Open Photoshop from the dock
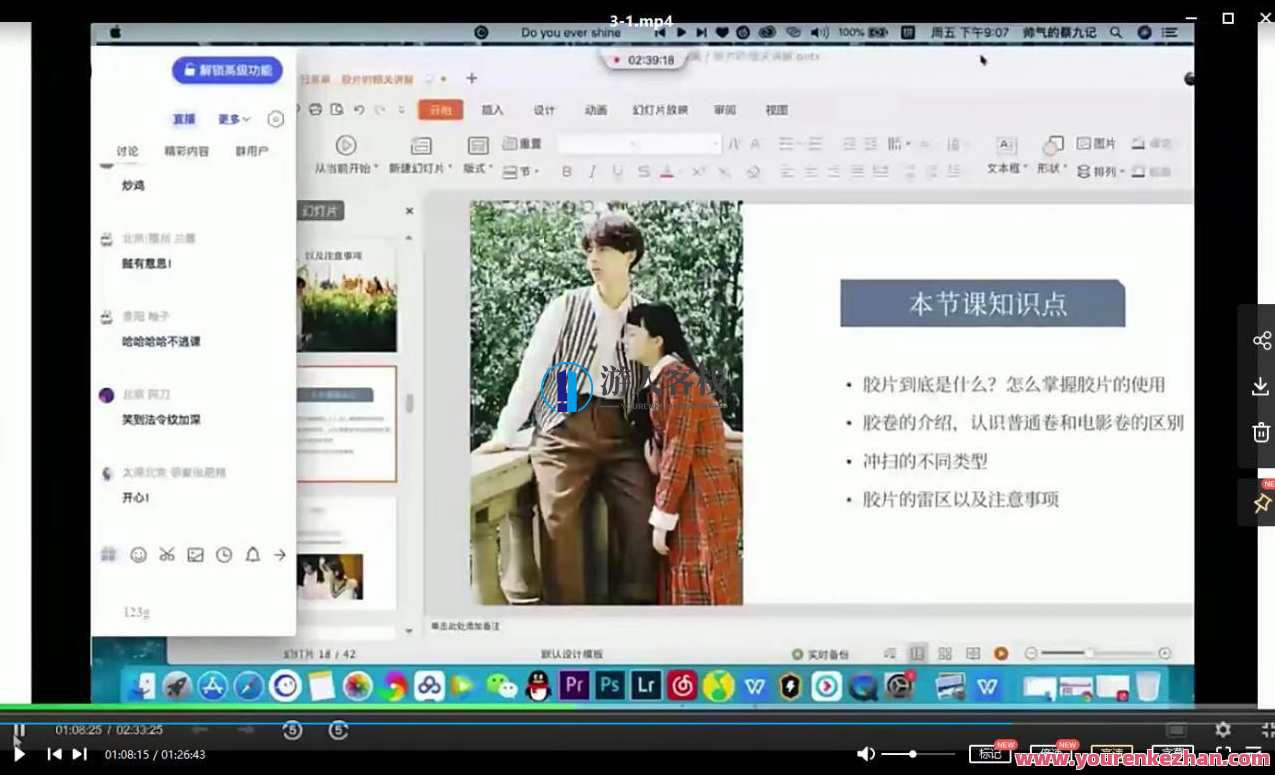Screen dimensions: 1275x775 point(608,686)
